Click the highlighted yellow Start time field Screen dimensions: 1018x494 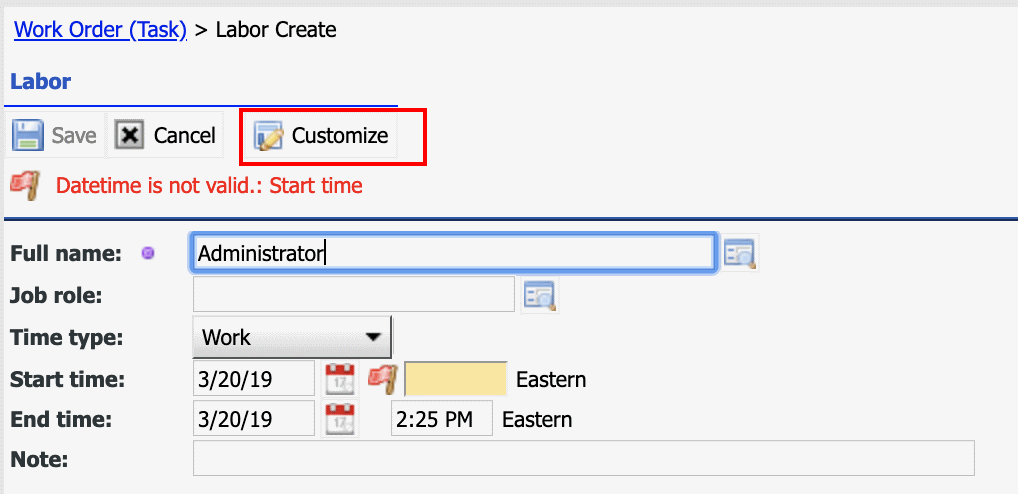point(456,379)
